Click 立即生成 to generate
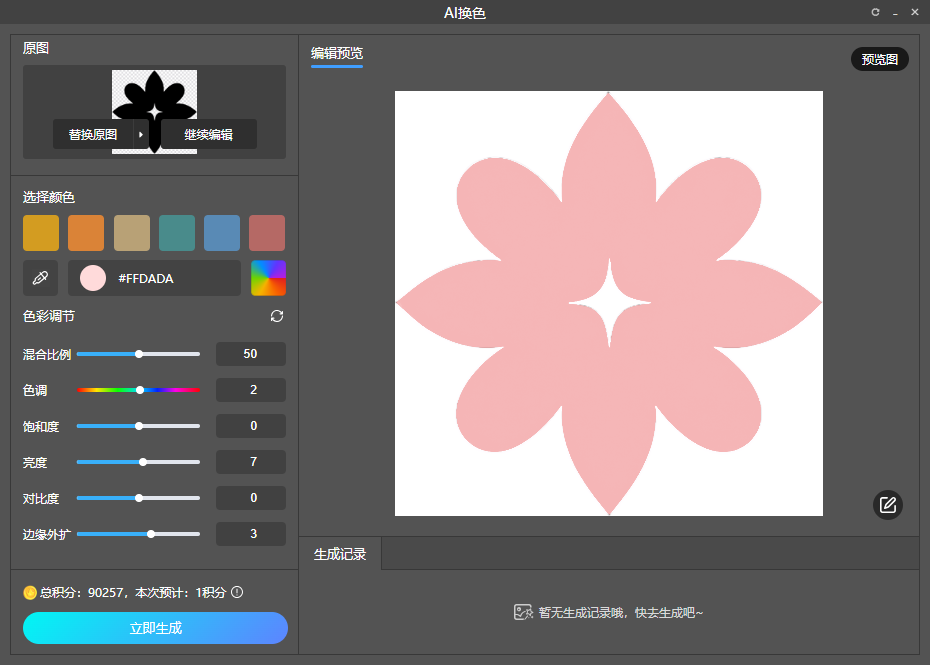Screen dimensions: 930x665 [x=155, y=628]
